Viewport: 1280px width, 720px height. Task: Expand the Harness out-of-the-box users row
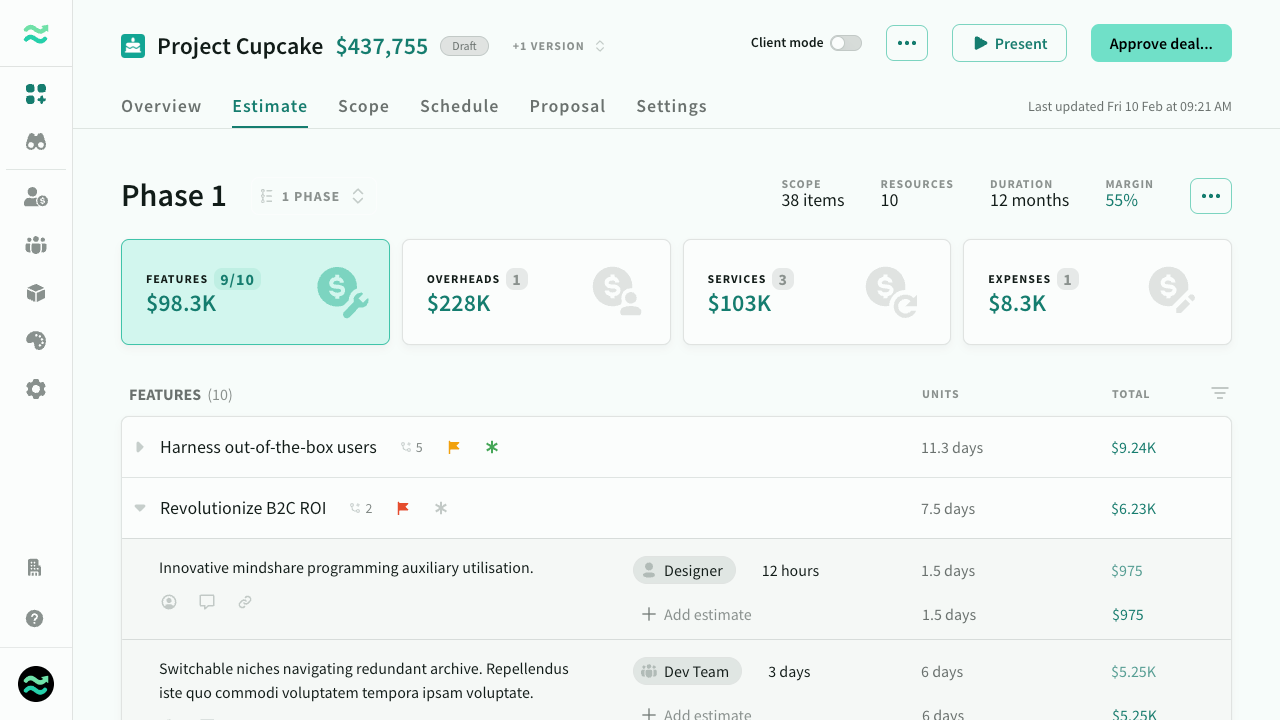[140, 448]
